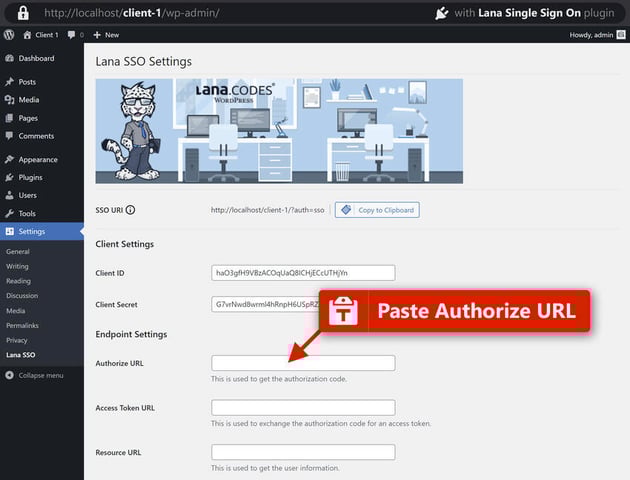Click the Authorize URL input

point(303,363)
